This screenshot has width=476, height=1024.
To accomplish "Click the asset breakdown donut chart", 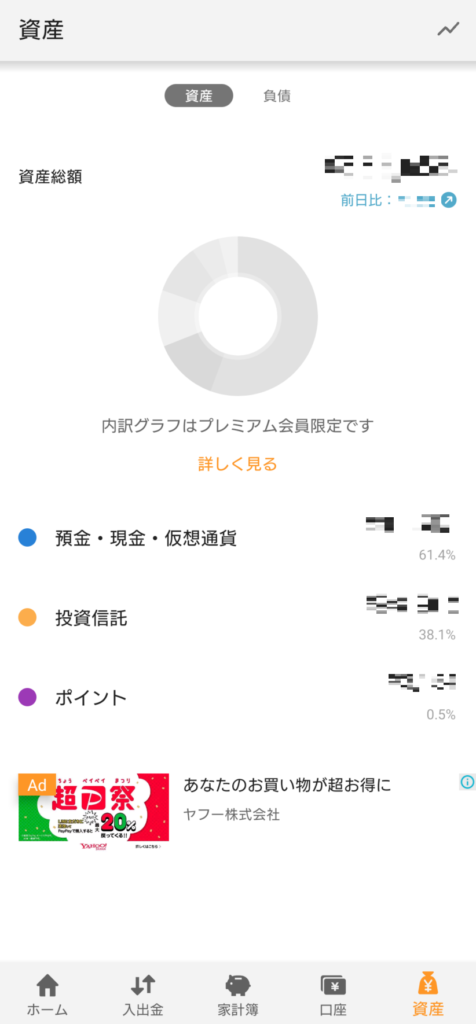I will coord(238,316).
